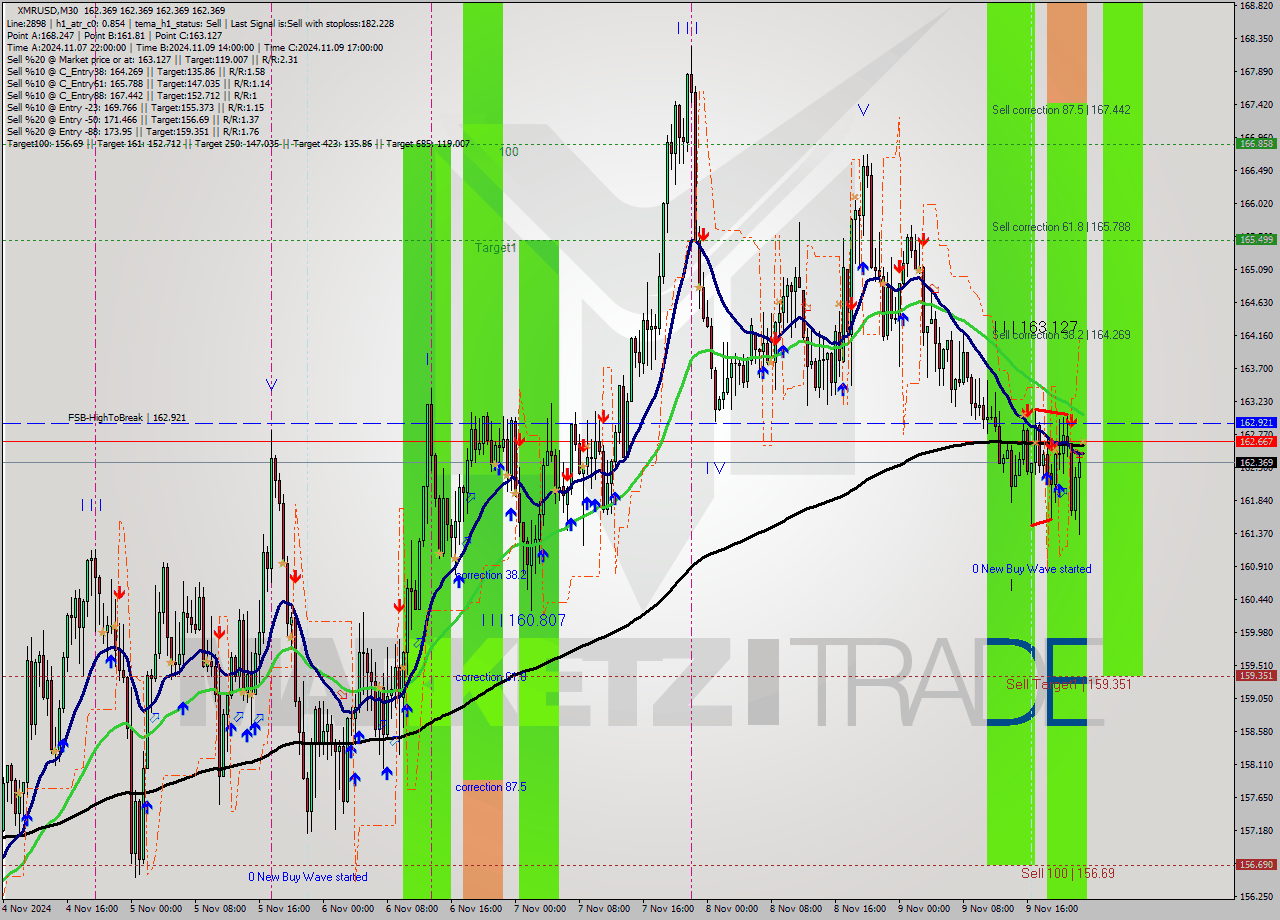The width and height of the screenshot is (1280, 920).
Task: Click the 166.020 price axis value
Action: click(1256, 203)
